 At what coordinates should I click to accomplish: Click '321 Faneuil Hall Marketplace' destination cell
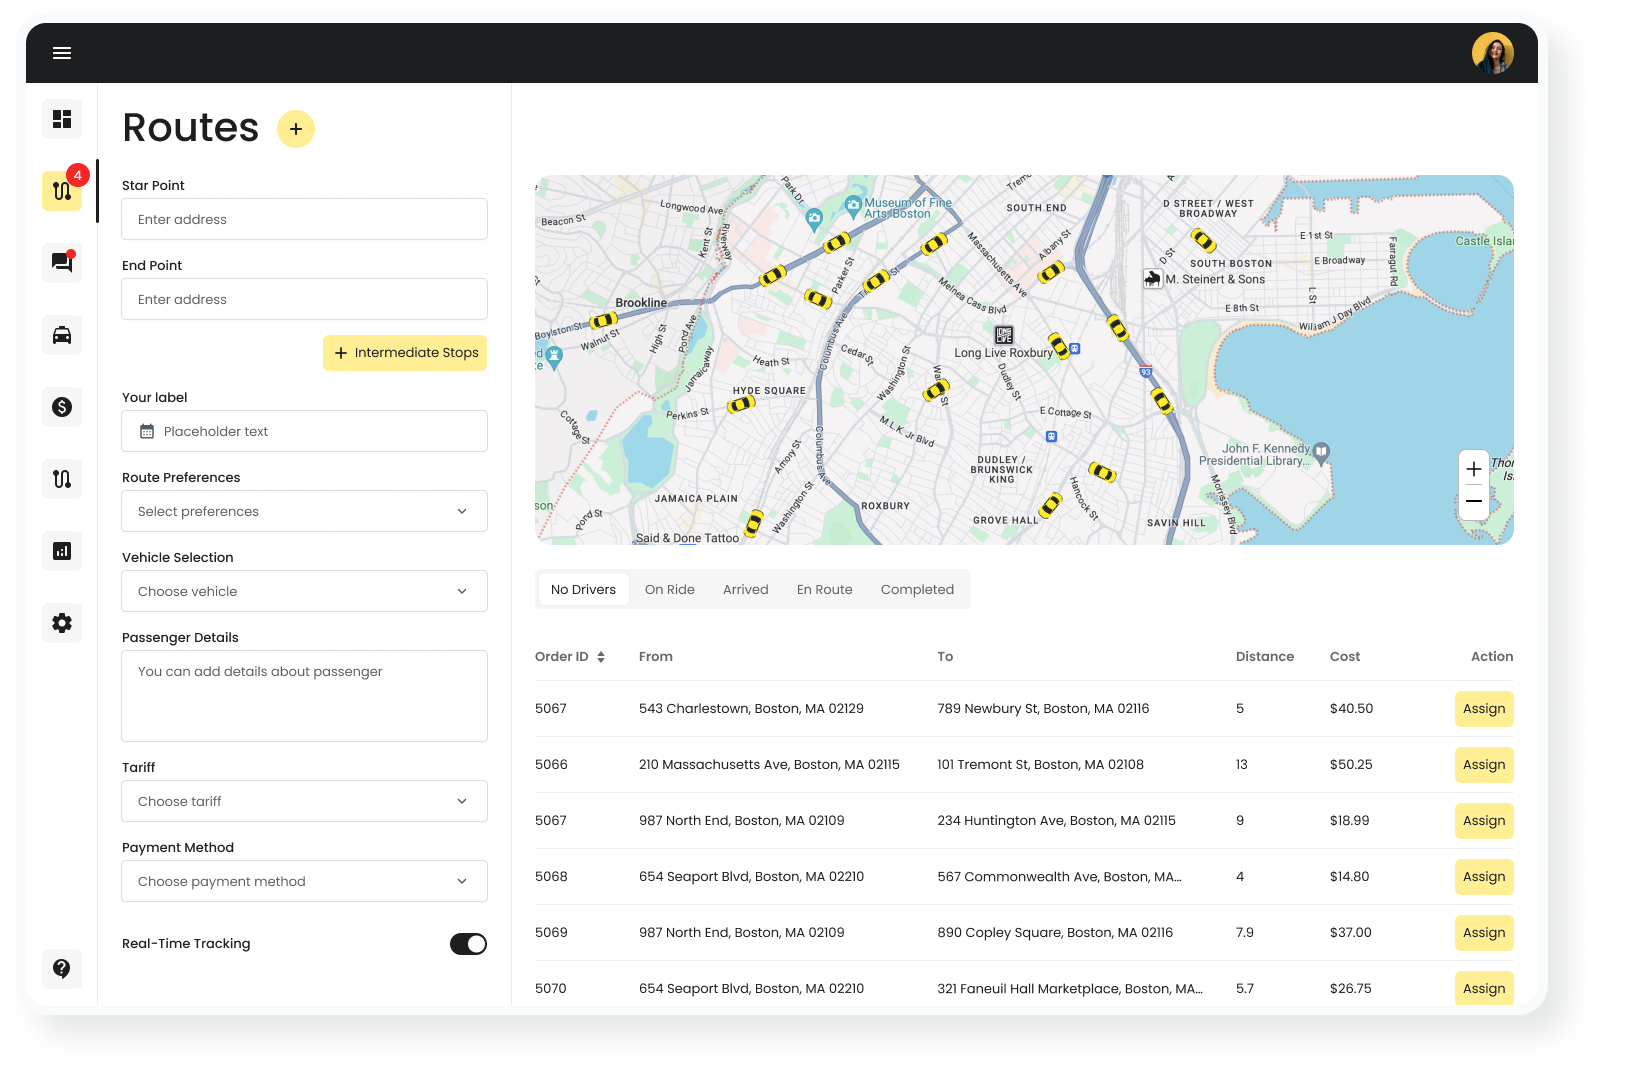pyautogui.click(x=1070, y=989)
